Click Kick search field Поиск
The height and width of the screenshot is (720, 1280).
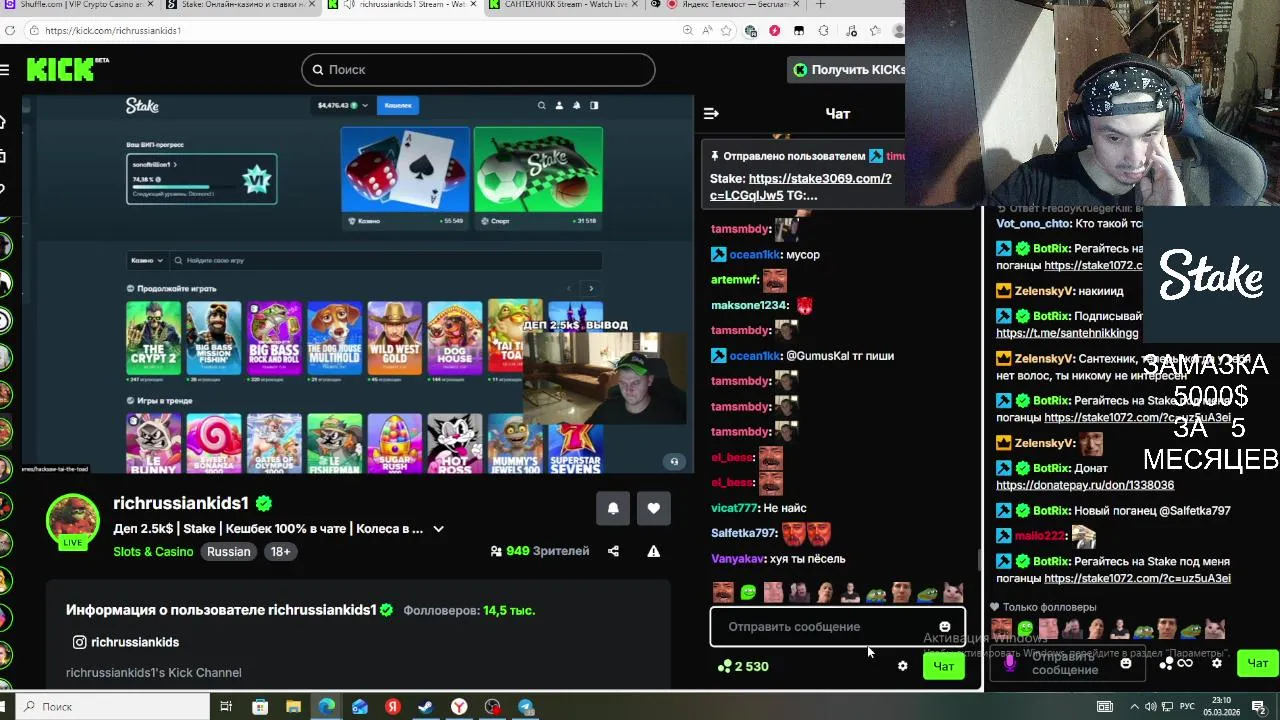(478, 69)
